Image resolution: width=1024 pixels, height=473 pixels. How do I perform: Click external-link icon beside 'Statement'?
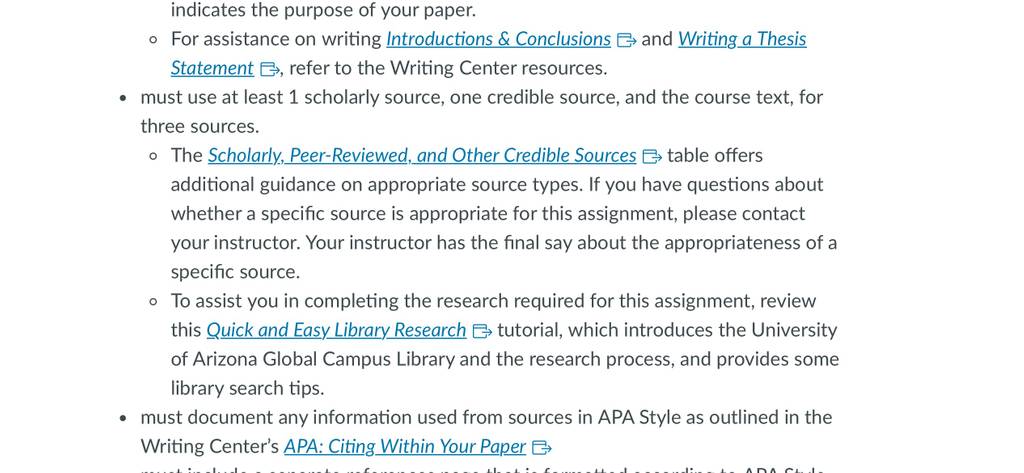[270, 69]
